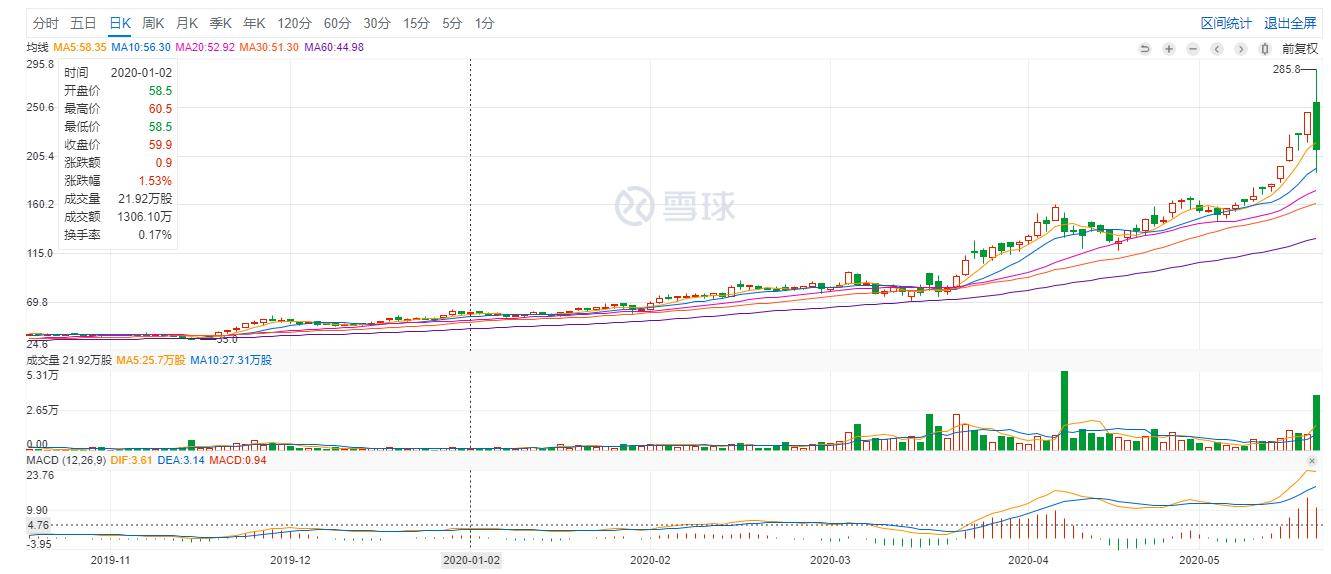Viewport: 1331px width, 574px height.
Task: Switch to the 周K weekly tab
Action: point(153,23)
